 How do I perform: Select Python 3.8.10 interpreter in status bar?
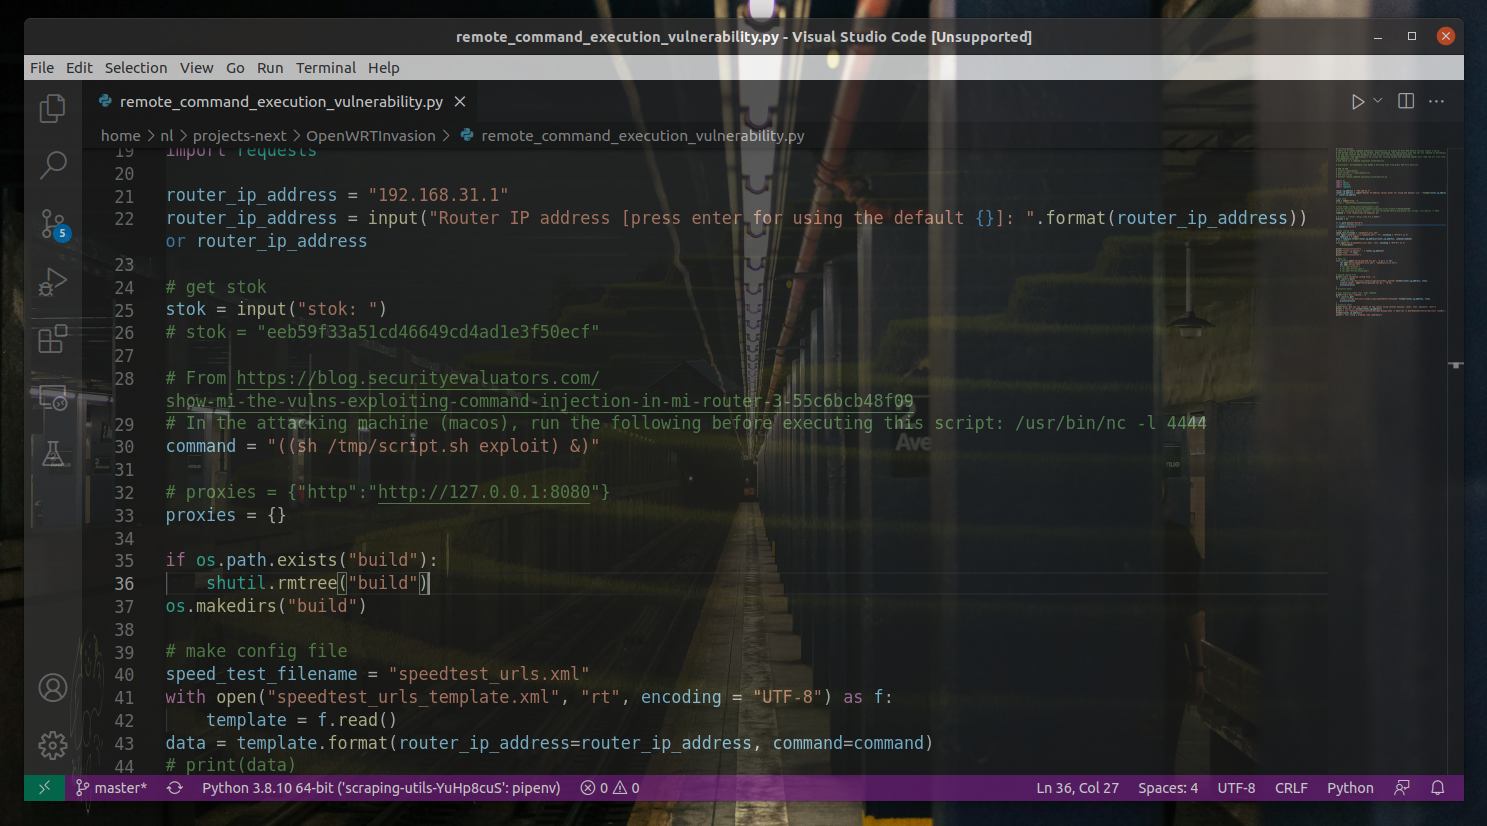[381, 788]
